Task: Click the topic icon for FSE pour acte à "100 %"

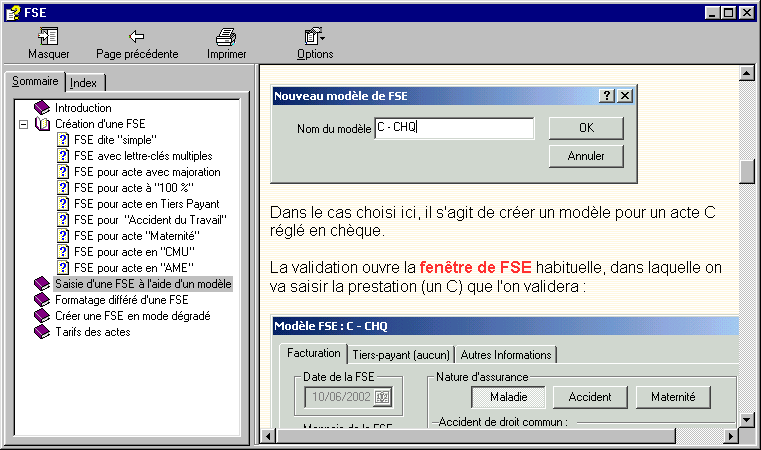Action: point(63,188)
